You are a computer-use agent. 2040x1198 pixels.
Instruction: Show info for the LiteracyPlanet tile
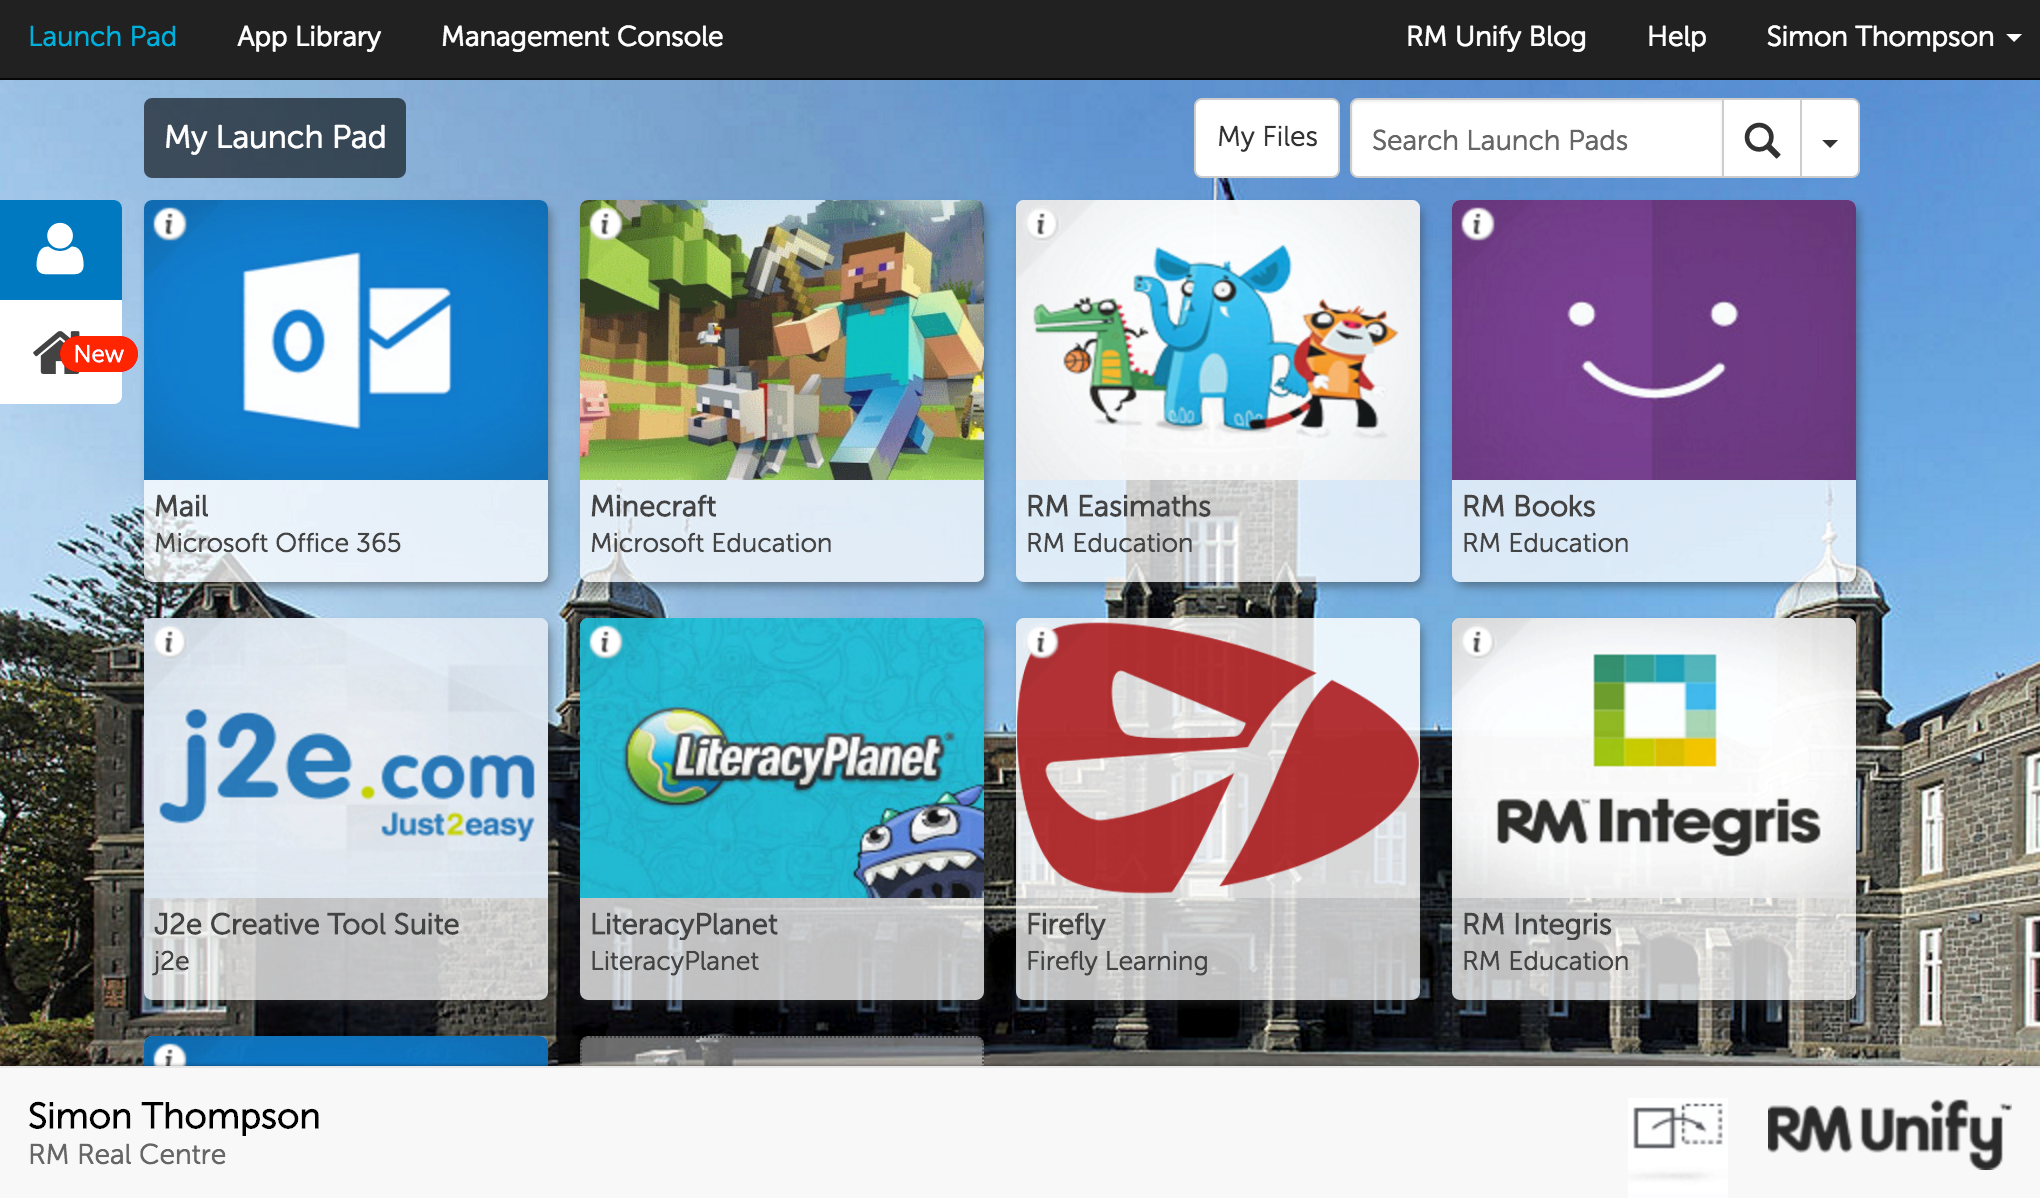point(606,642)
